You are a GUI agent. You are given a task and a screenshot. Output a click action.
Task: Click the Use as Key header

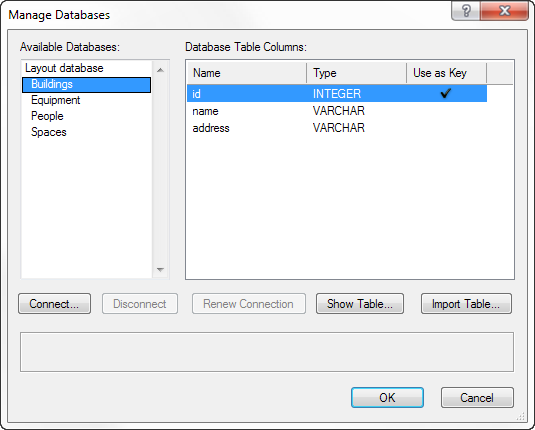point(447,73)
